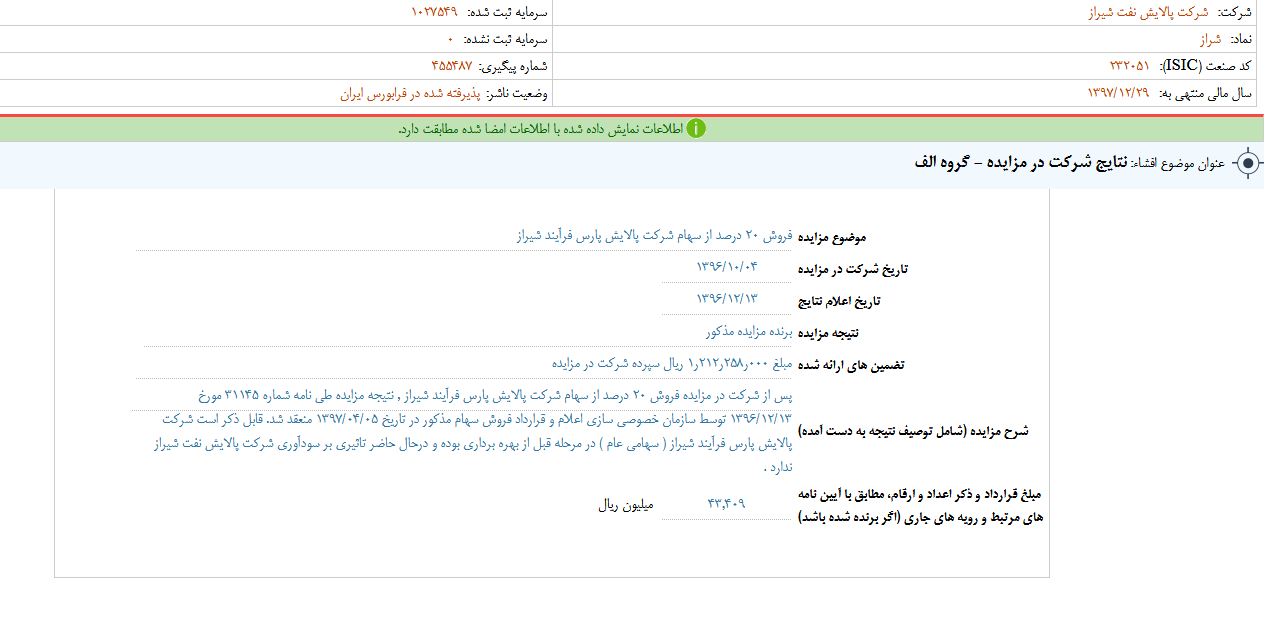Click the 'شرح مزایده' description label
This screenshot has height=638, width=1265.
tap(914, 431)
